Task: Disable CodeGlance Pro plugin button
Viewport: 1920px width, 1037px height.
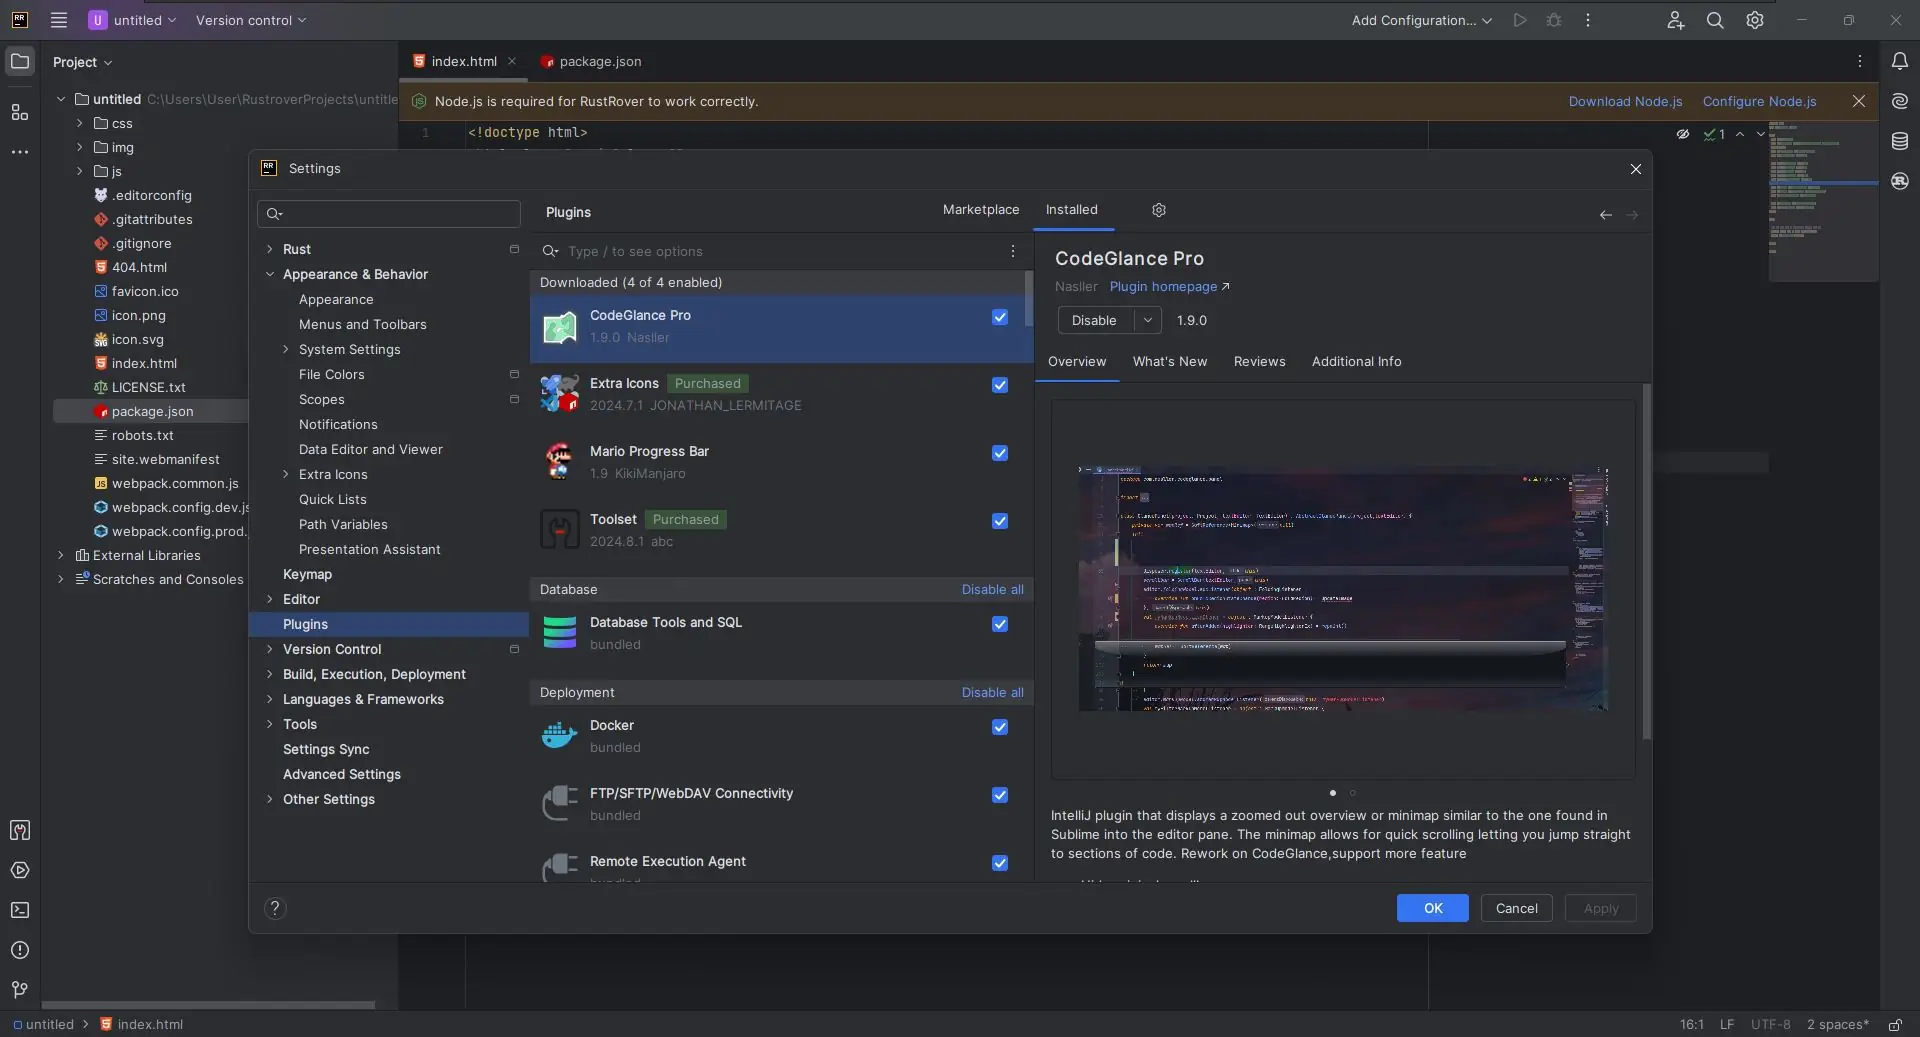Action: (1095, 320)
